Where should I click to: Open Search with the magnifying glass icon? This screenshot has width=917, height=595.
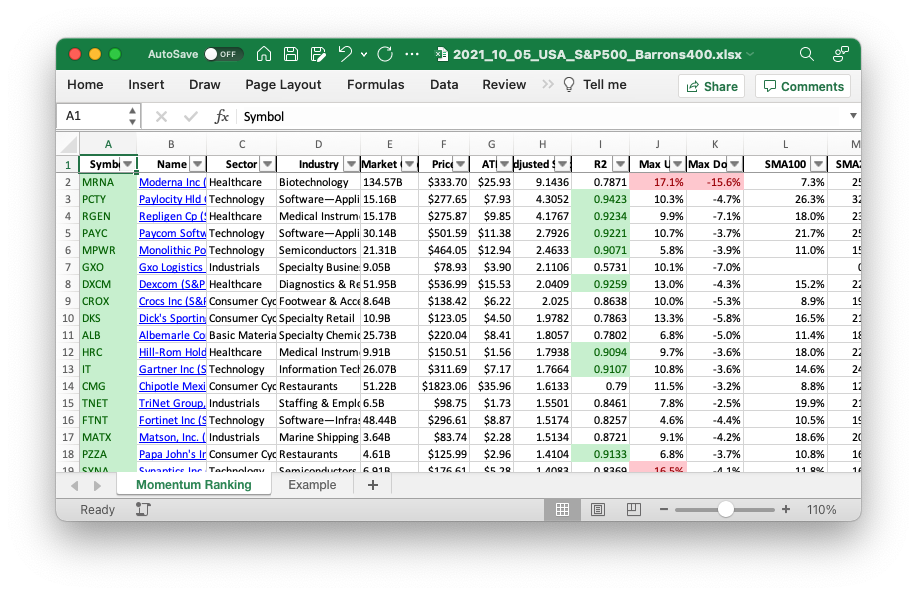(x=806, y=54)
